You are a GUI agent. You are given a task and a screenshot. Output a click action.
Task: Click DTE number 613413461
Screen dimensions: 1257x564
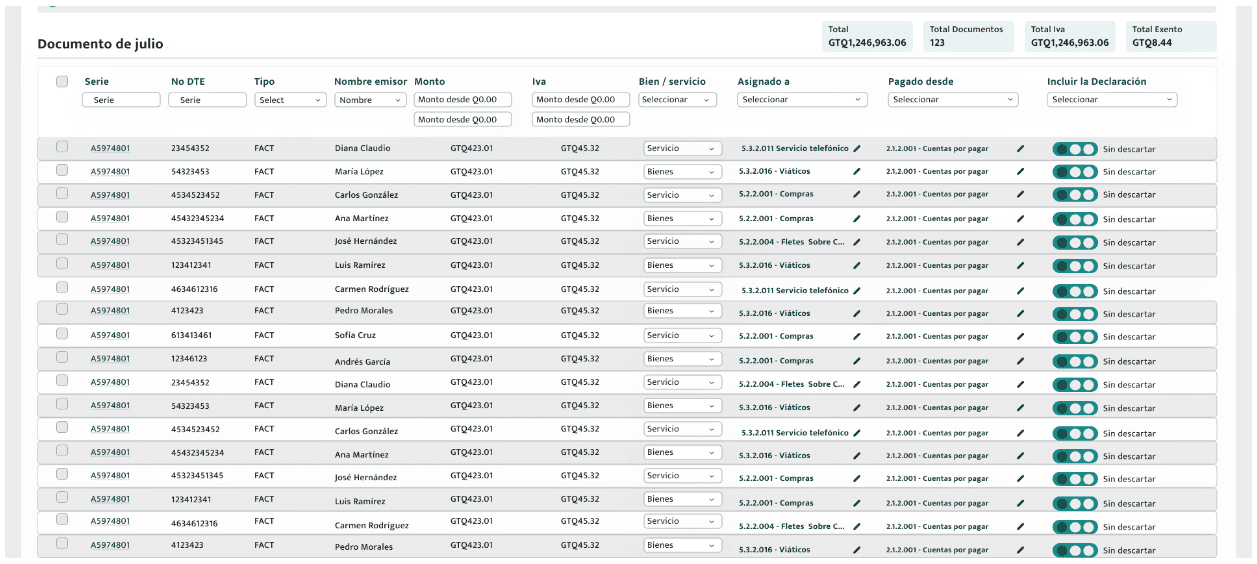[191, 335]
